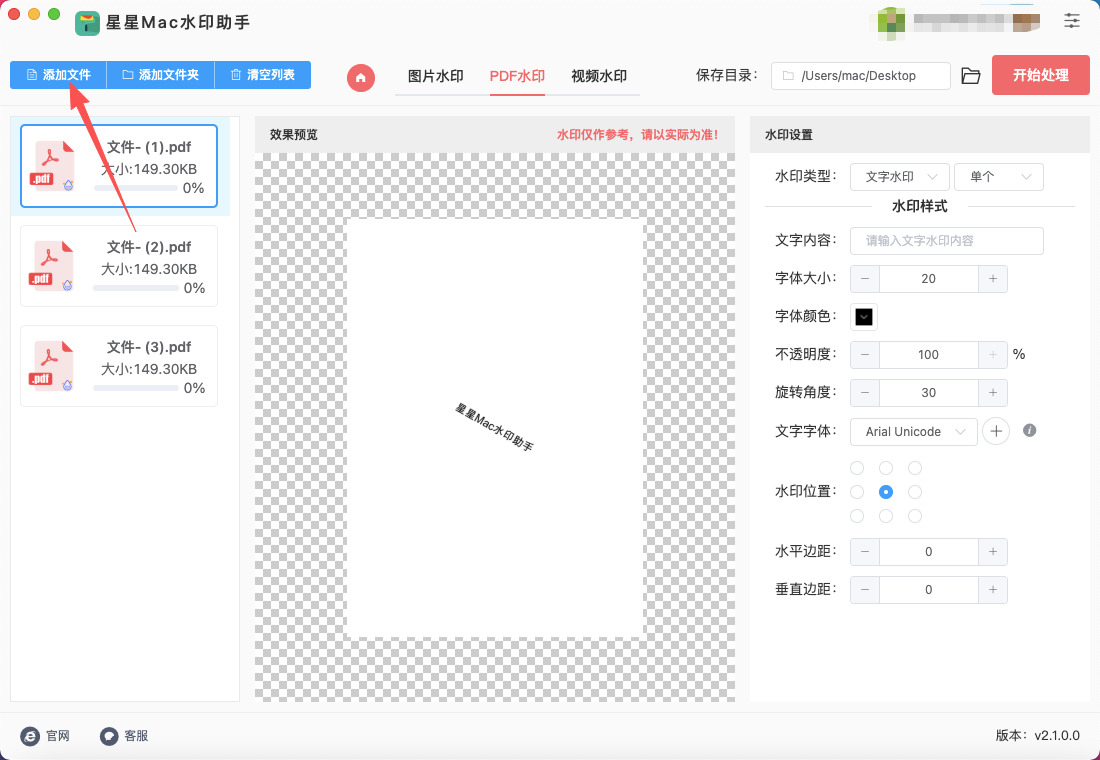
Task: Open the black font color swatch
Action: [864, 317]
